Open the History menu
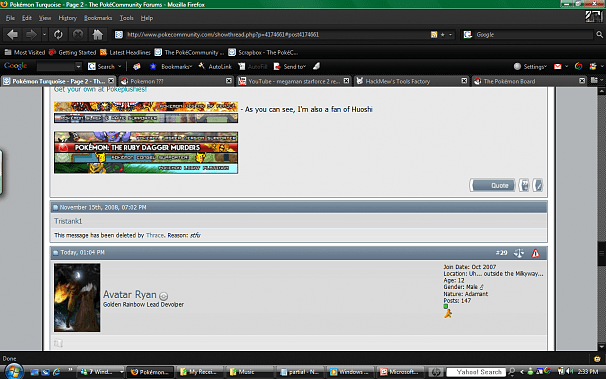 click(68, 18)
